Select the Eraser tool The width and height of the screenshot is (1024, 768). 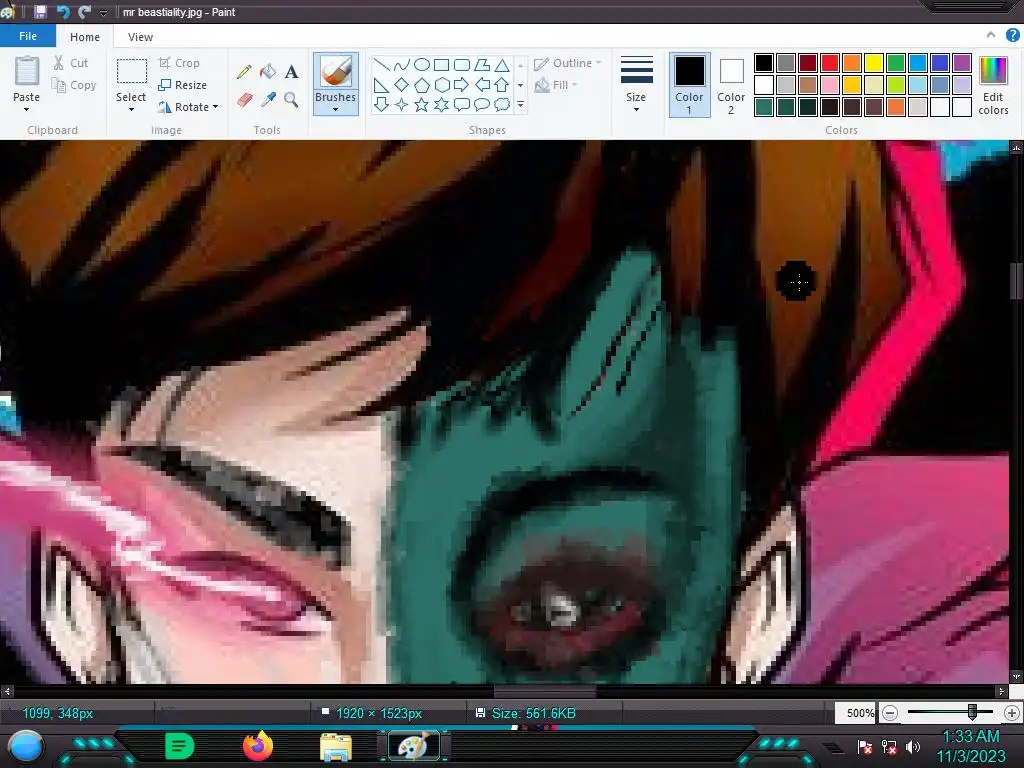[244, 99]
